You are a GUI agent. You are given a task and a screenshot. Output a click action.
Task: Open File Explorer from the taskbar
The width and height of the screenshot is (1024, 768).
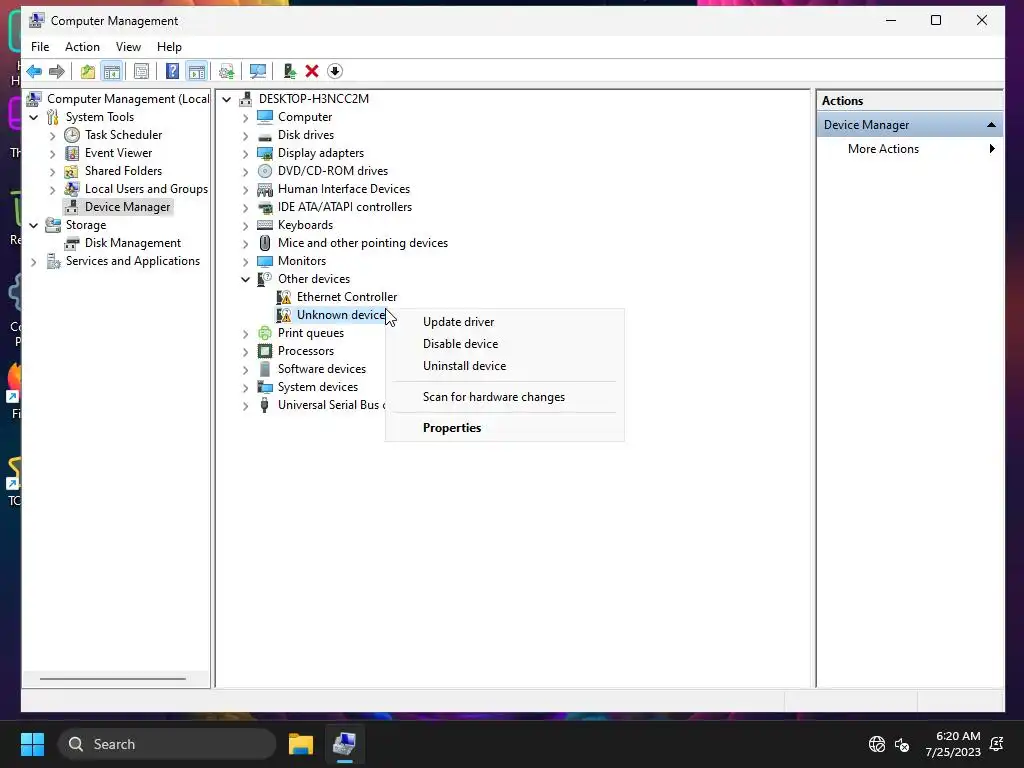point(301,744)
